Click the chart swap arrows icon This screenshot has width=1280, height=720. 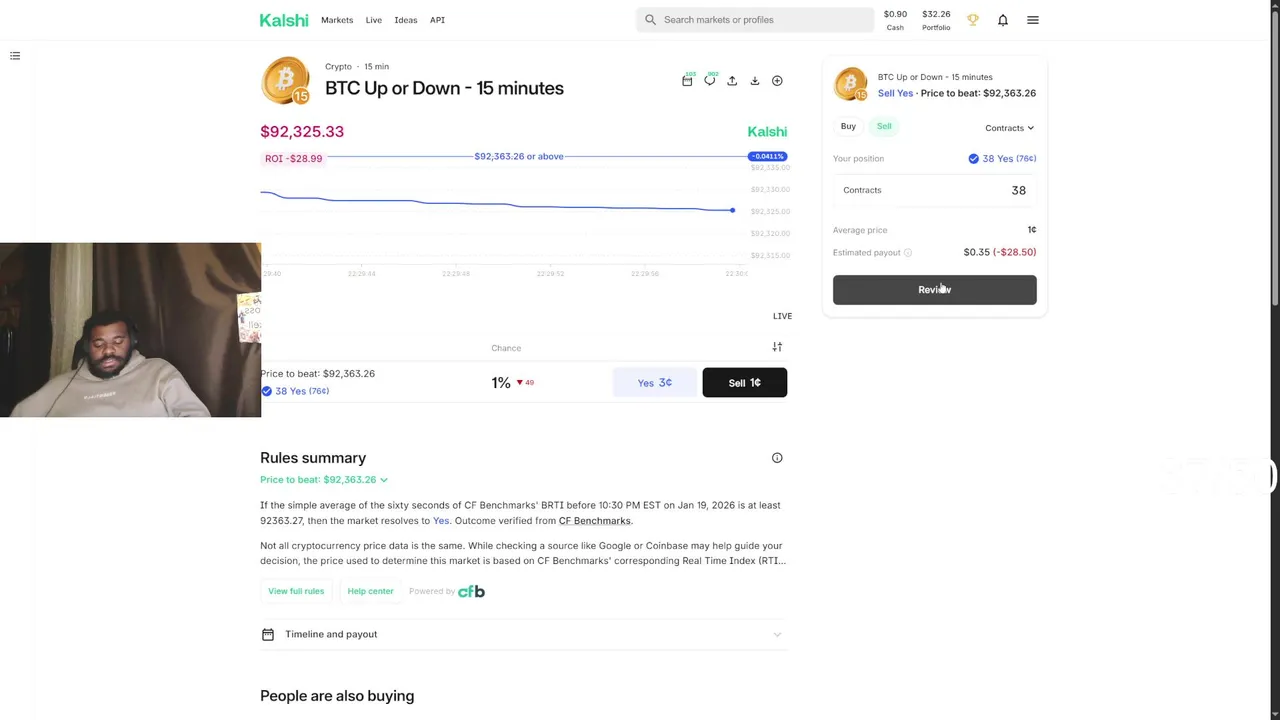tap(777, 347)
